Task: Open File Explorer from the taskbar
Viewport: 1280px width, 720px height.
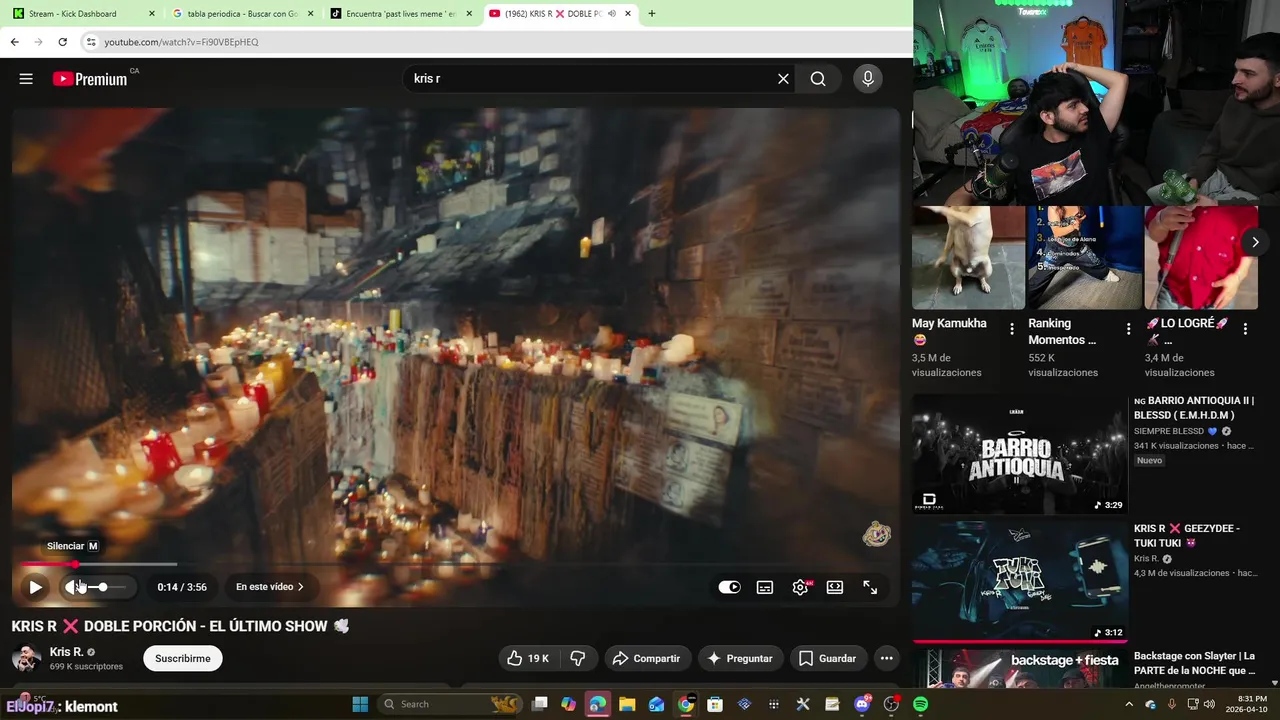Action: tap(627, 704)
